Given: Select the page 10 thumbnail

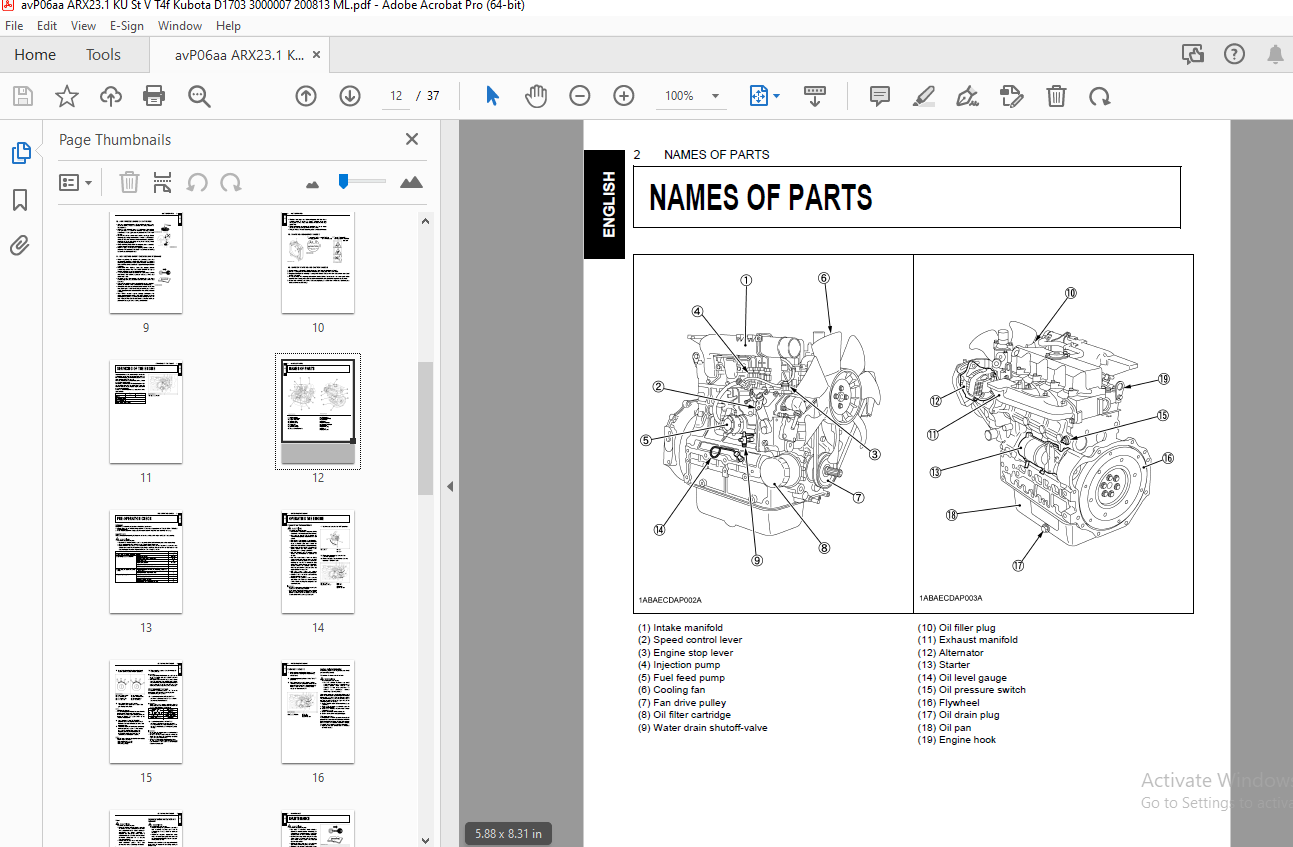Looking at the screenshot, I should (318, 262).
